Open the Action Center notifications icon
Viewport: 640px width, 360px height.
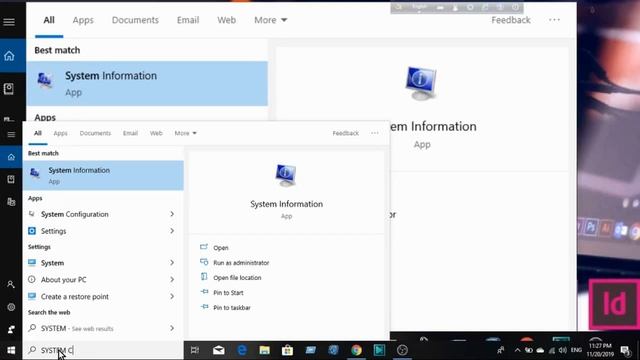point(625,350)
